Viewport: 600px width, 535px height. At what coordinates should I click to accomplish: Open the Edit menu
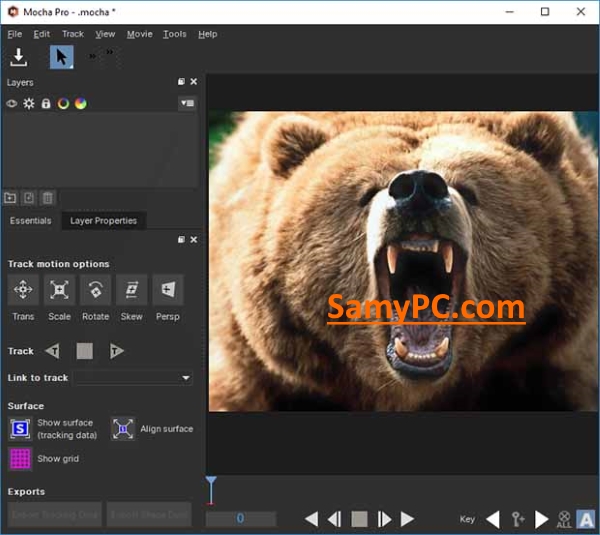point(41,34)
